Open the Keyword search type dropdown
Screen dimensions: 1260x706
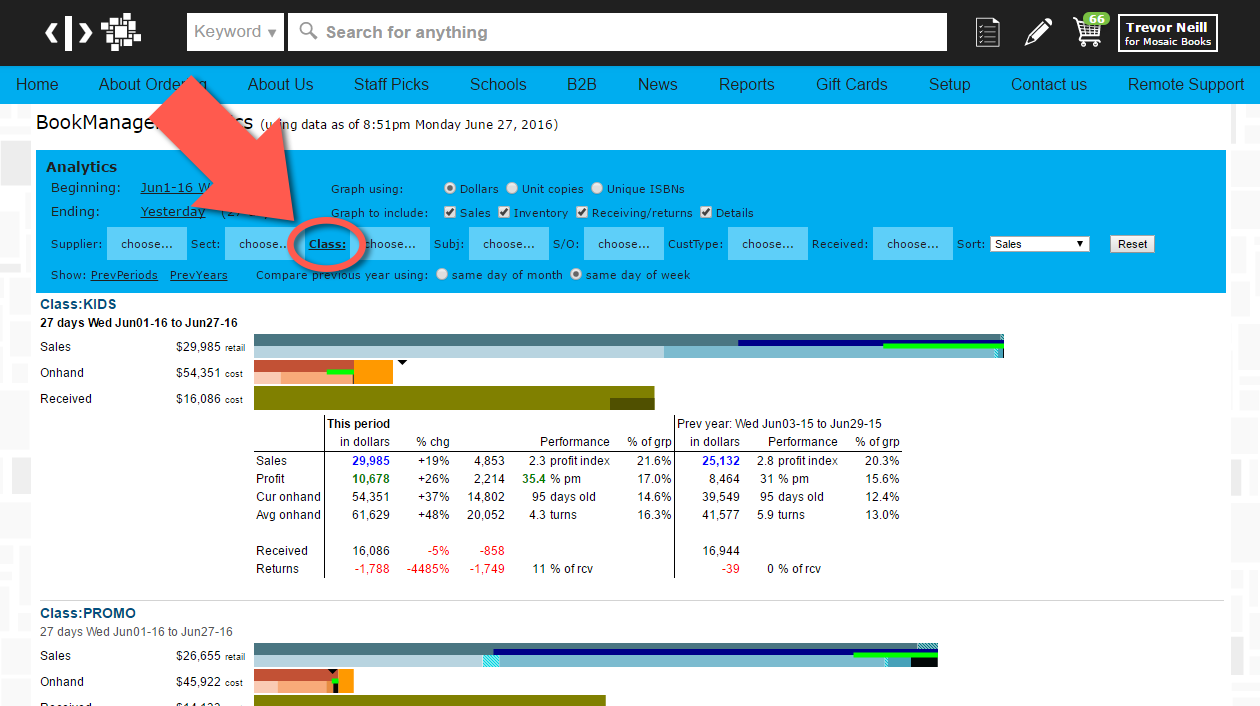click(235, 32)
